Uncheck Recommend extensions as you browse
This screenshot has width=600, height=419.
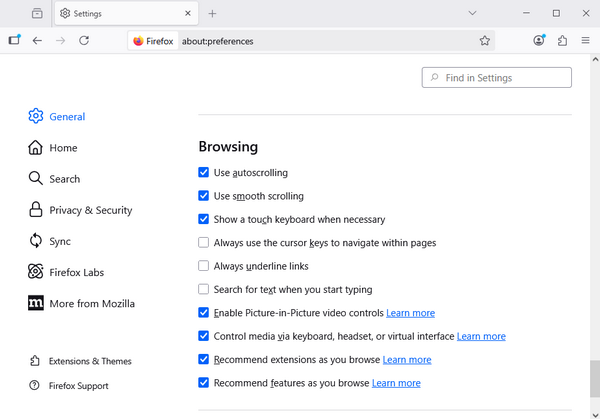(x=204, y=359)
